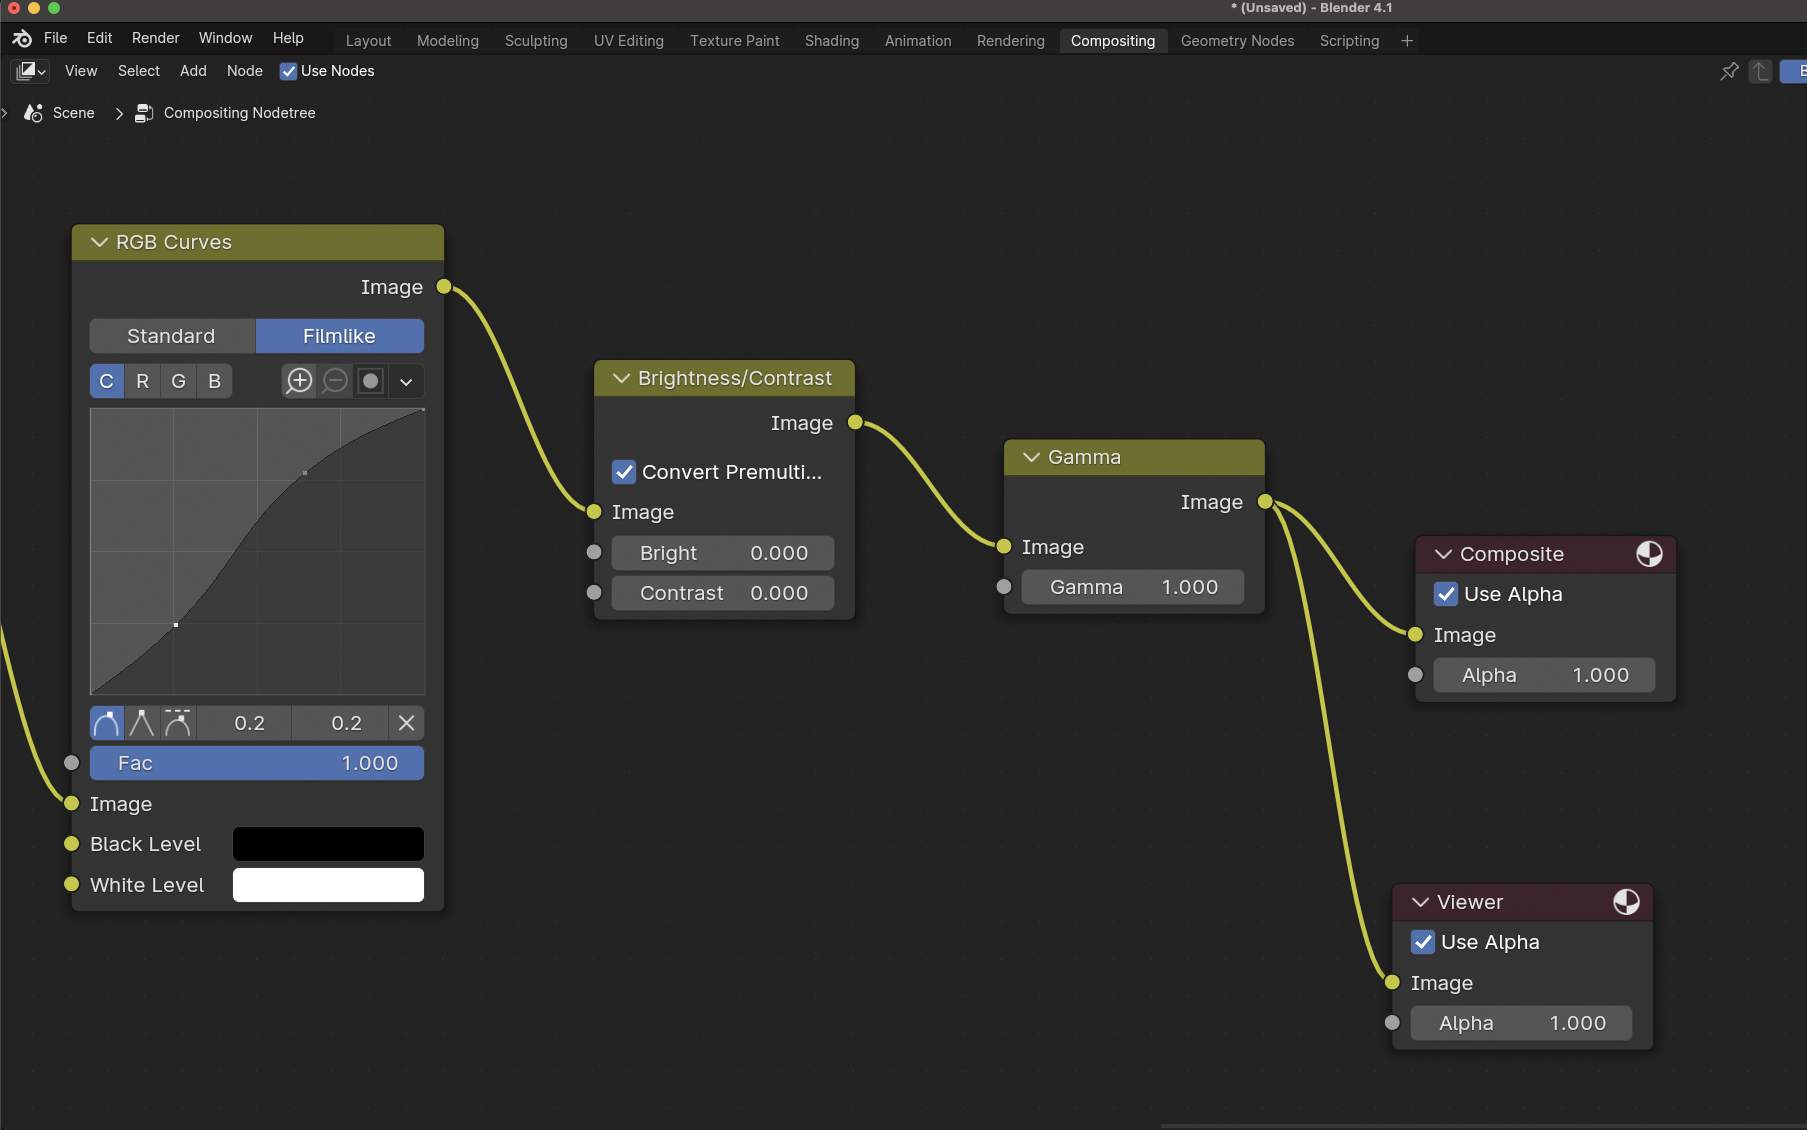Viewport: 1807px width, 1130px height.
Task: Set curve handle to Auto Clamped
Action: point(178,723)
